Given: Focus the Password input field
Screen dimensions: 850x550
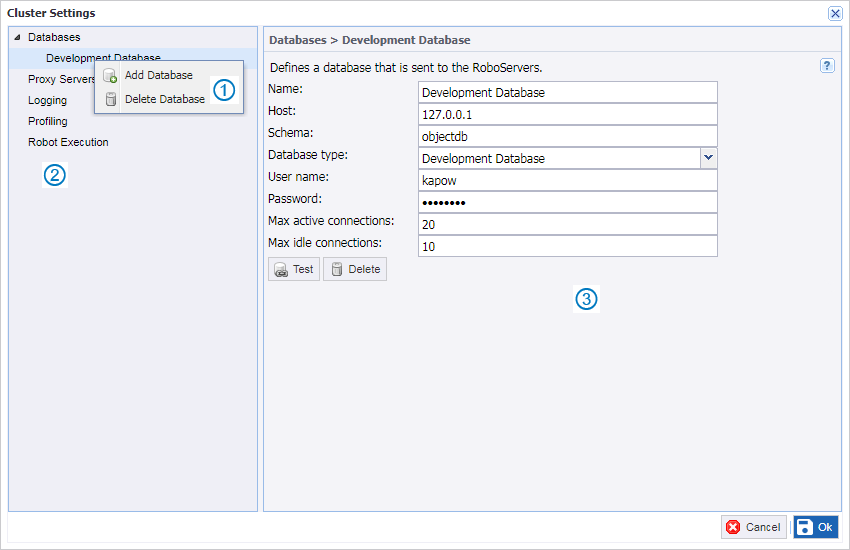Looking at the screenshot, I should point(567,202).
